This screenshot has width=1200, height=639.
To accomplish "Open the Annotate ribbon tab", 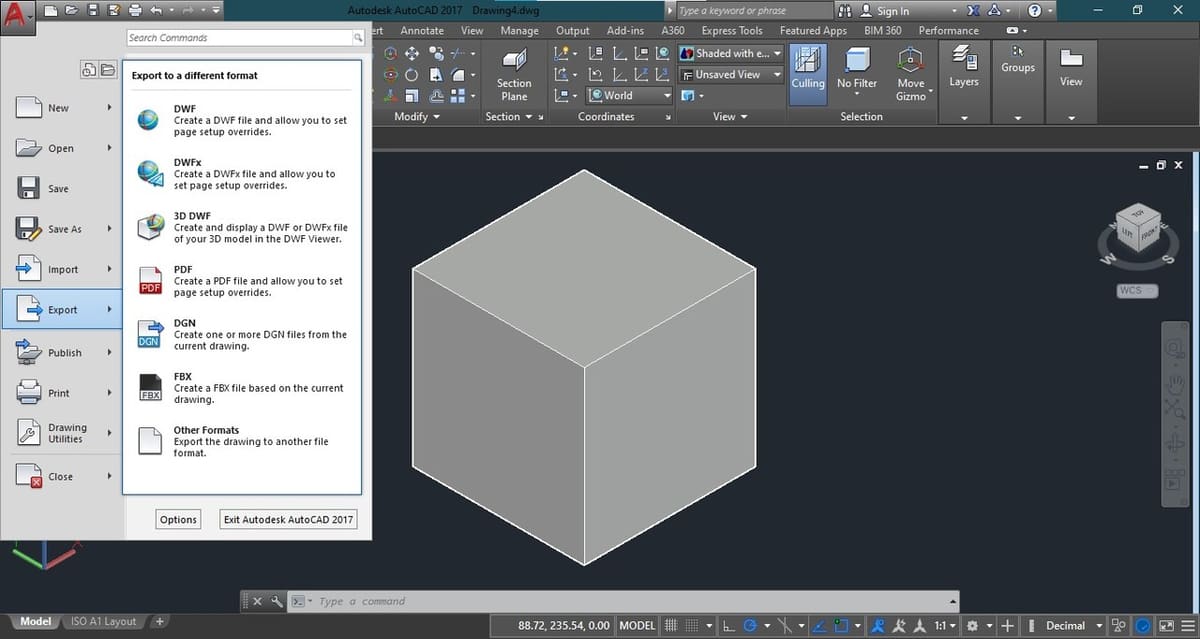I will tap(422, 31).
